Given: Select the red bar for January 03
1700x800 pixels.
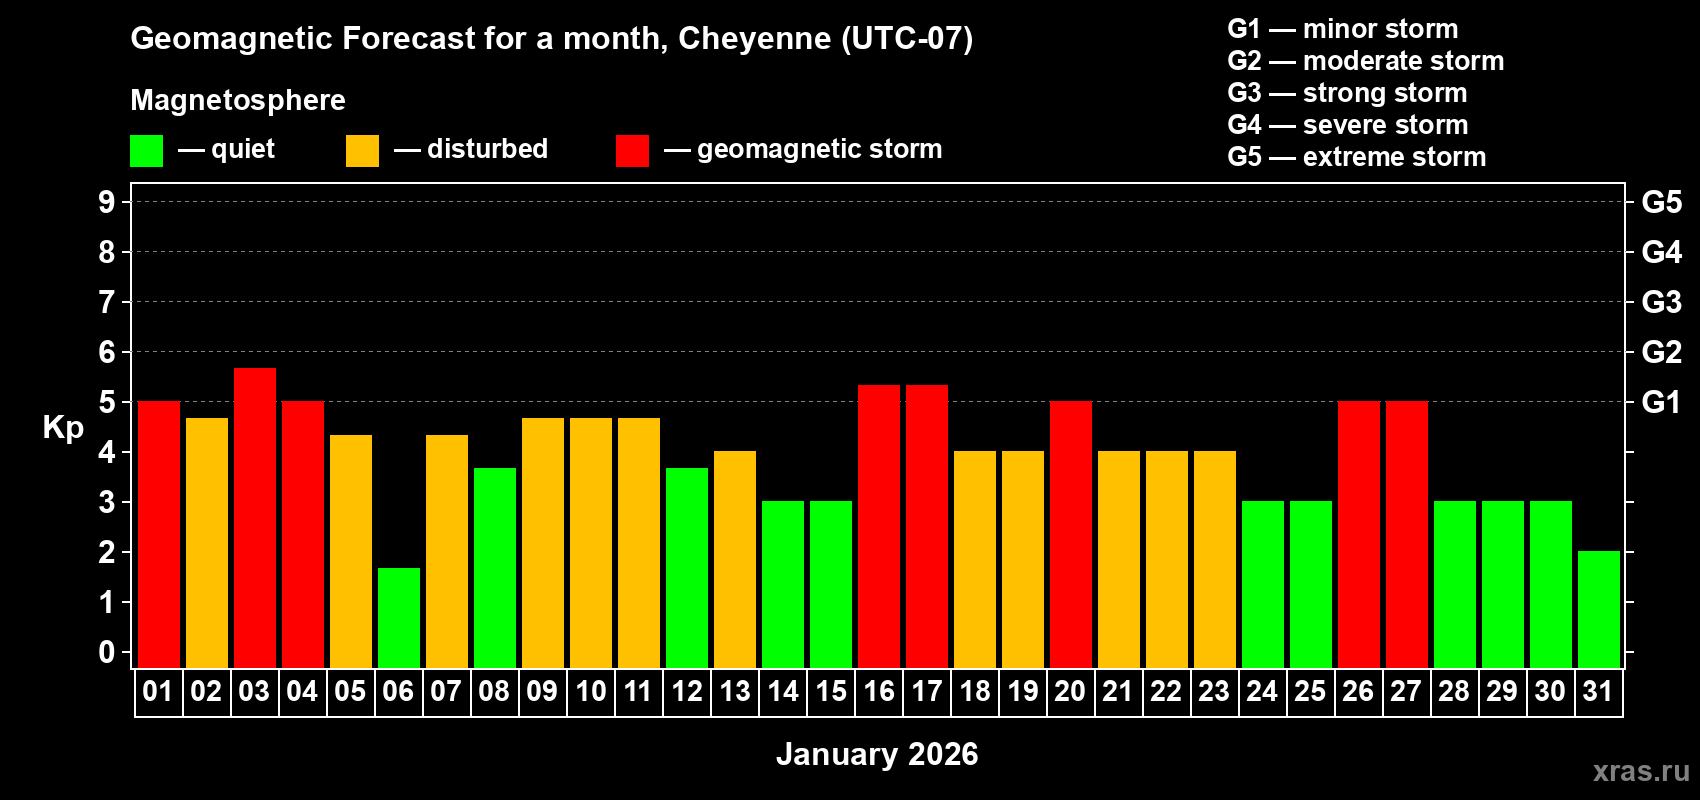Looking at the screenshot, I should 255,518.
